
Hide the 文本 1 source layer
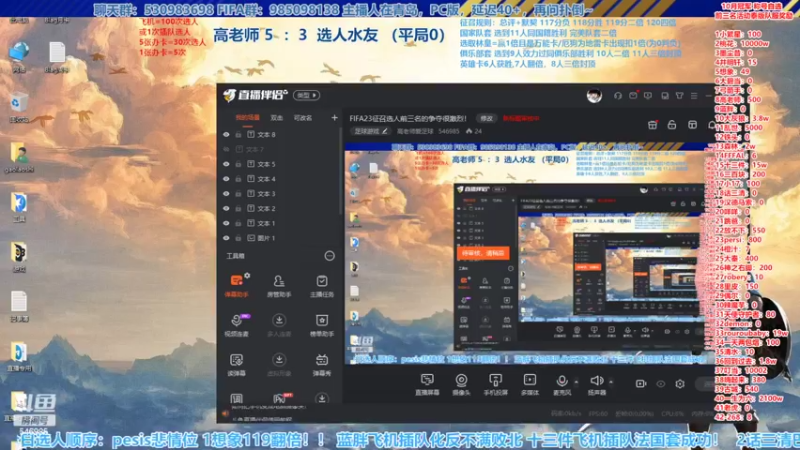226,223
